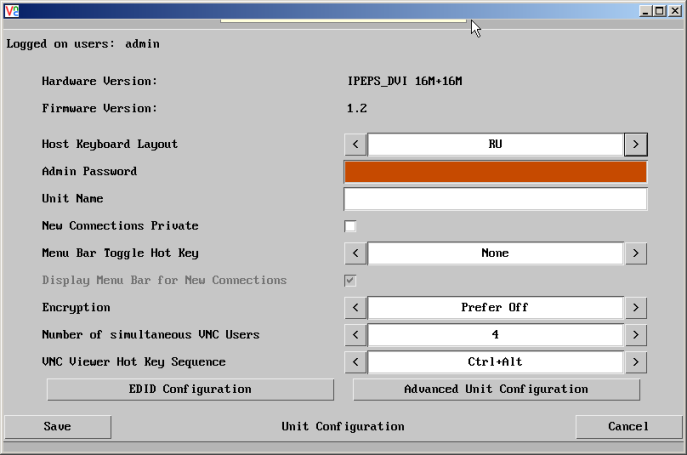Select next VNC Viewer Hot Key Sequence
This screenshot has width=687, height=455.
[636, 362]
